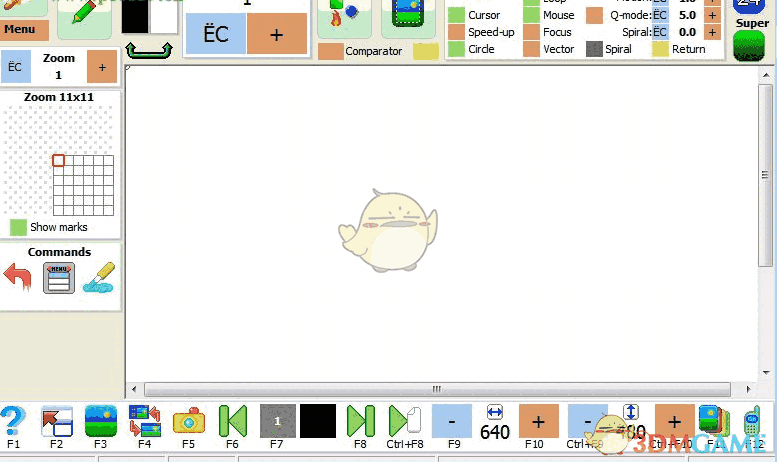Screen dimensions: 777x462
Task: Pick the black foreground color swatch
Action: (135, 16)
